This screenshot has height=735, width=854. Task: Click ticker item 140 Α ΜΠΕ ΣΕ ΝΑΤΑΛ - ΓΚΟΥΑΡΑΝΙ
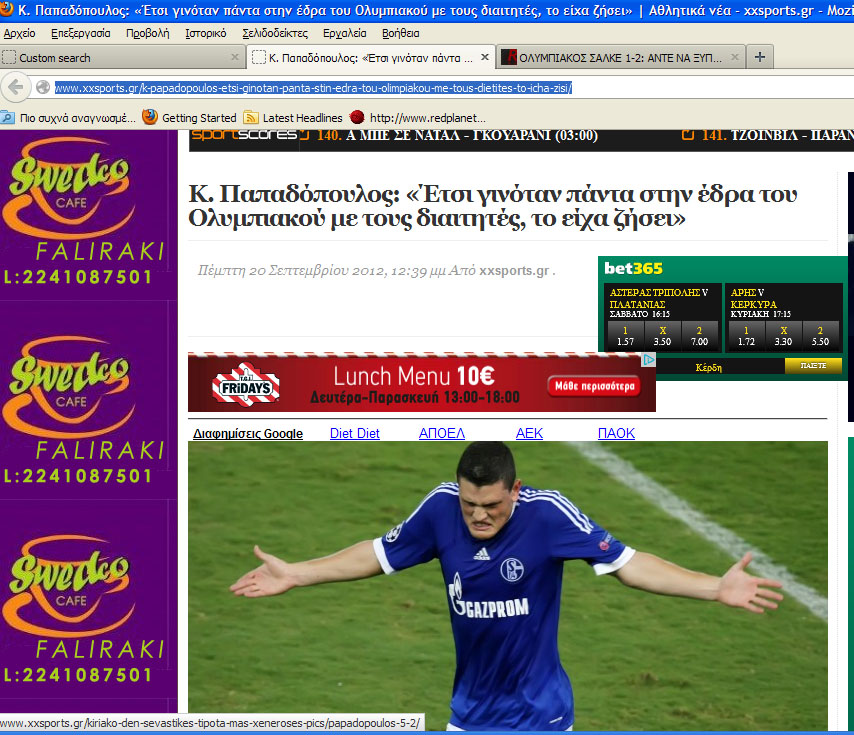457,135
